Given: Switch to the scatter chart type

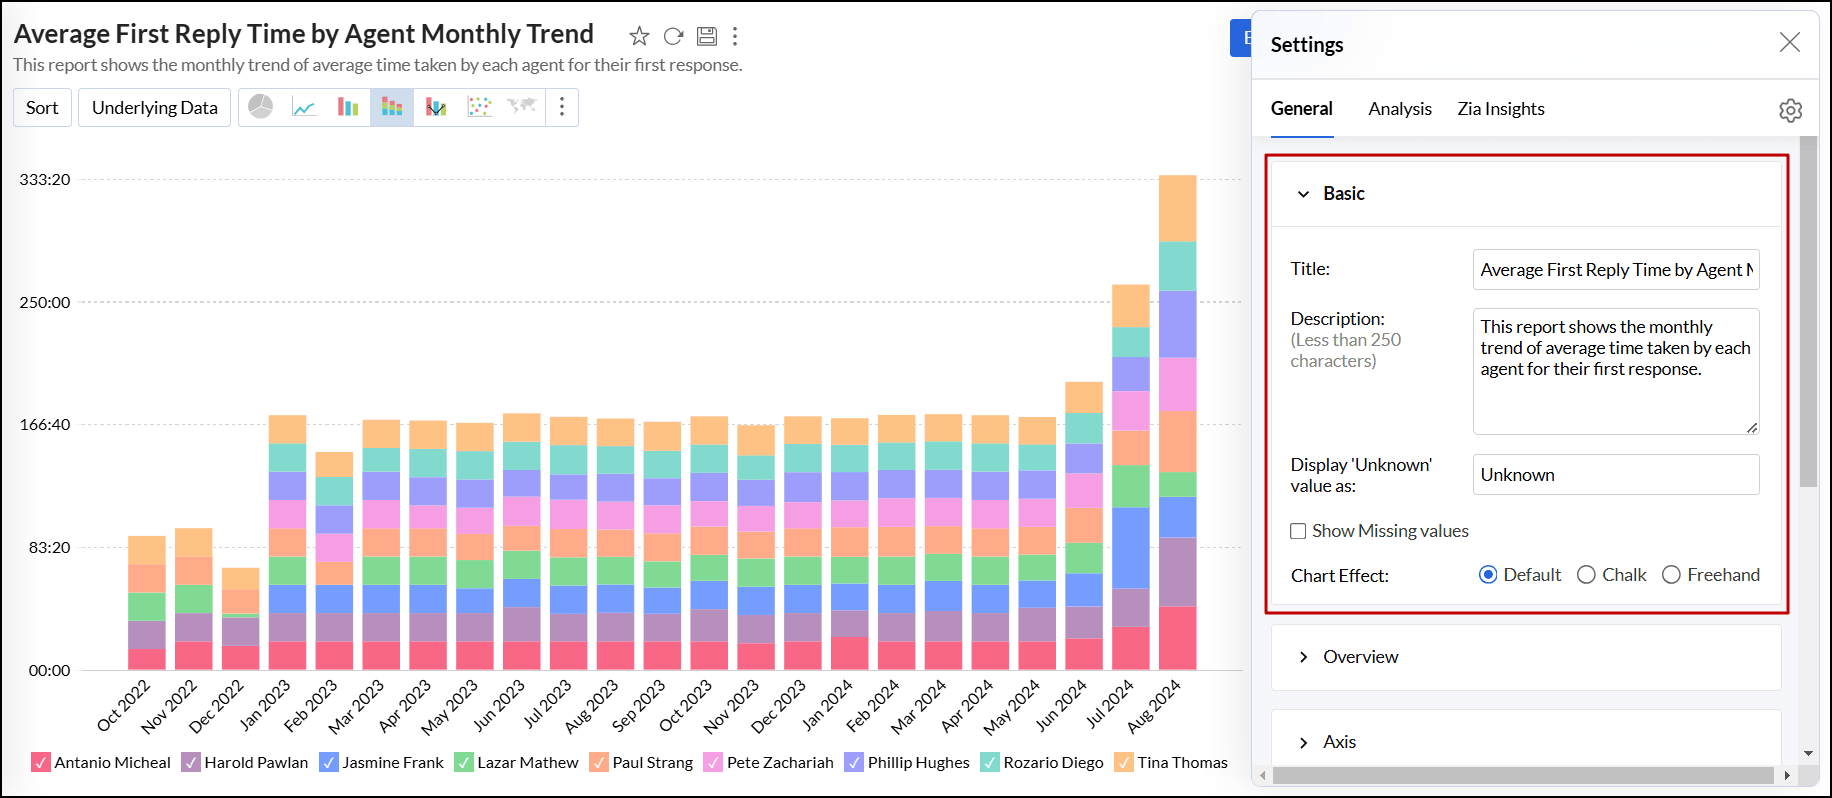Looking at the screenshot, I should pos(480,107).
